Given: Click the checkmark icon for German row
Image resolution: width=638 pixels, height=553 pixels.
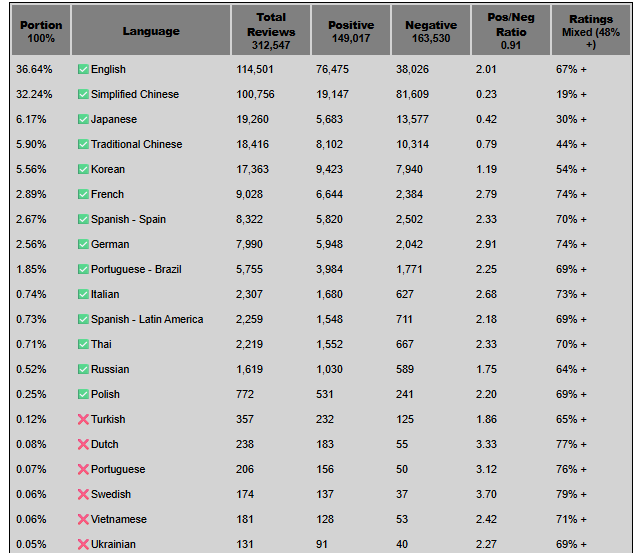Looking at the screenshot, I should click(x=83, y=244).
